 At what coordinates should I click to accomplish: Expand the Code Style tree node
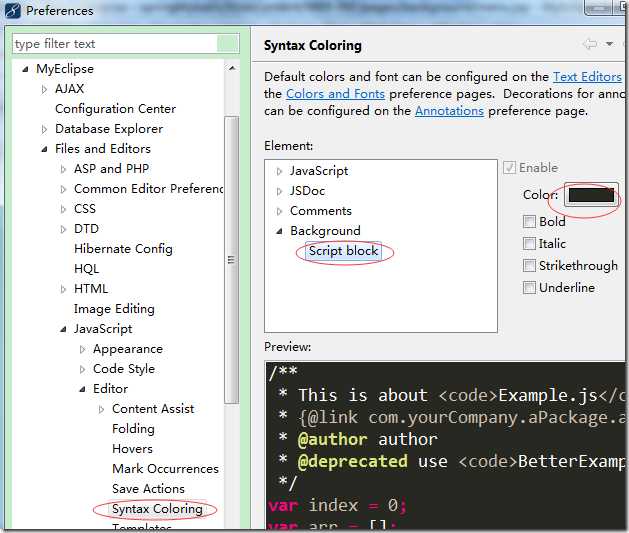coord(82,369)
